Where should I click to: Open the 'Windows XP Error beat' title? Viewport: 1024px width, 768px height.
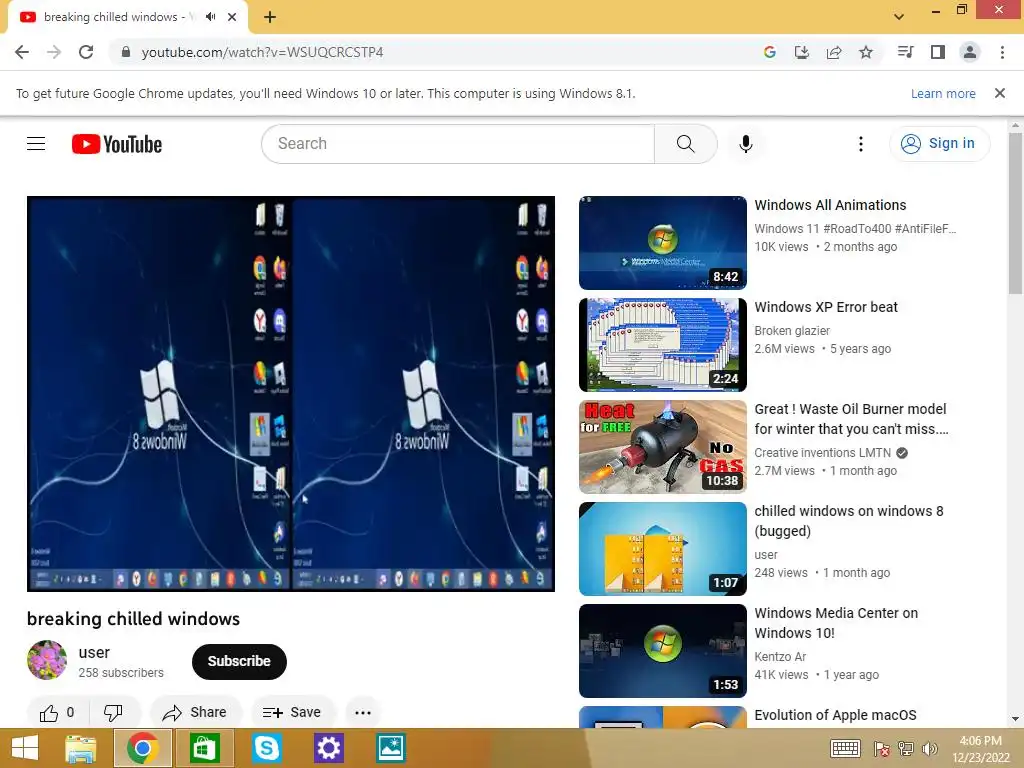pyautogui.click(x=825, y=307)
